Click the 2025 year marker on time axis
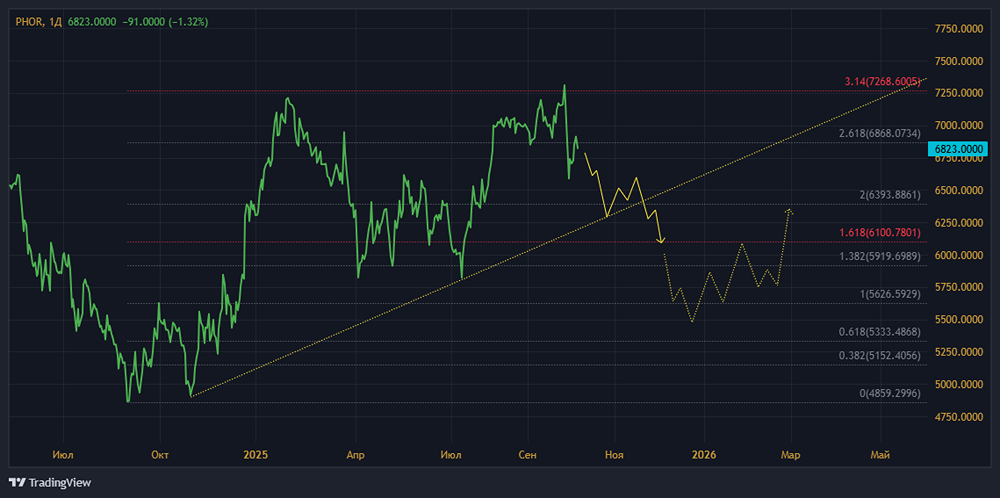This screenshot has width=1000, height=498. 255,455
